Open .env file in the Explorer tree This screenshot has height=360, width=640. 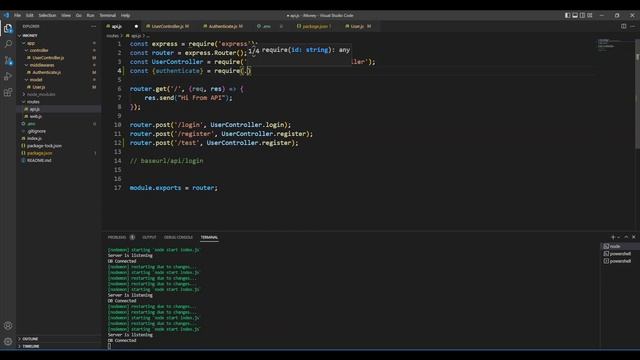(31, 124)
